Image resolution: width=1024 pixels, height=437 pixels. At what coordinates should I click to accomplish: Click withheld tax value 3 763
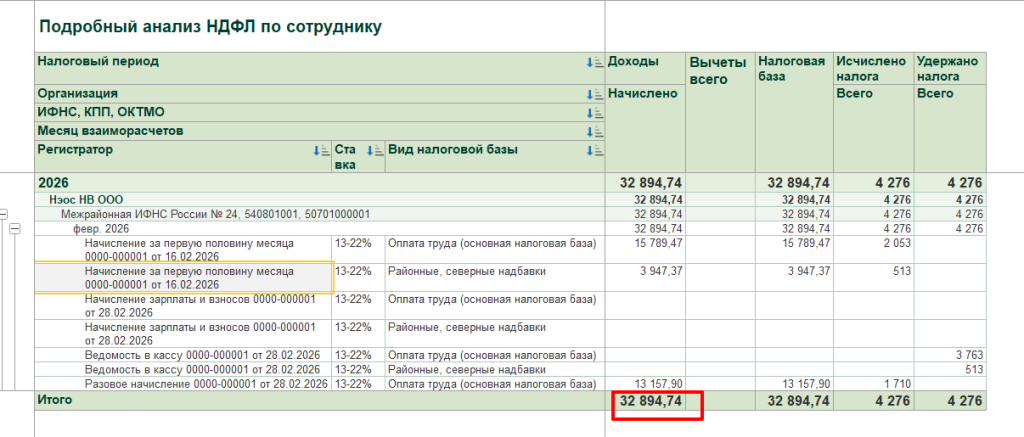[968, 354]
